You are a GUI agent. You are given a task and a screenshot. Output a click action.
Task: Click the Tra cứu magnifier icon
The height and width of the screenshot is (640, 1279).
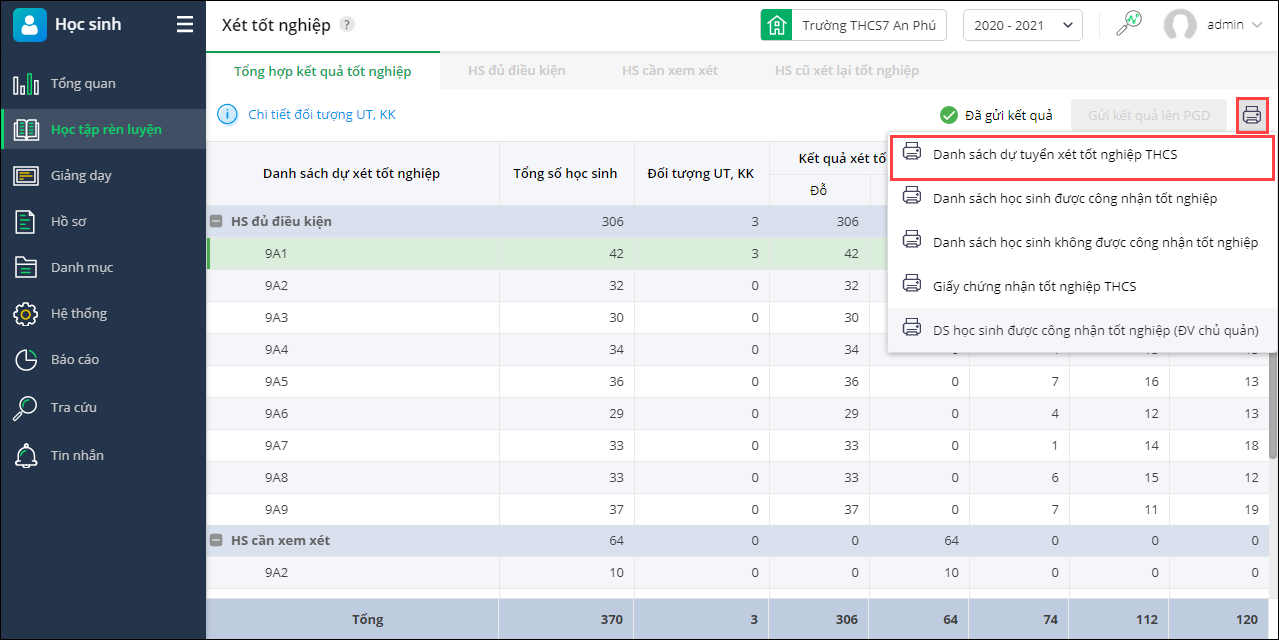pos(26,407)
